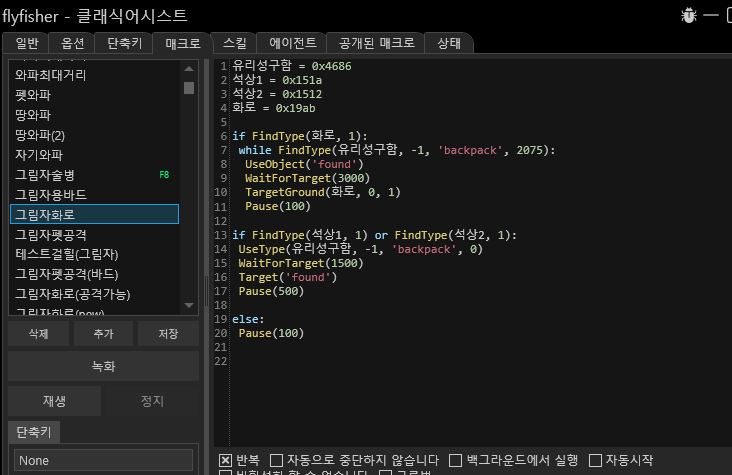
Task: Click the bug icon in title bar
Action: point(689,15)
